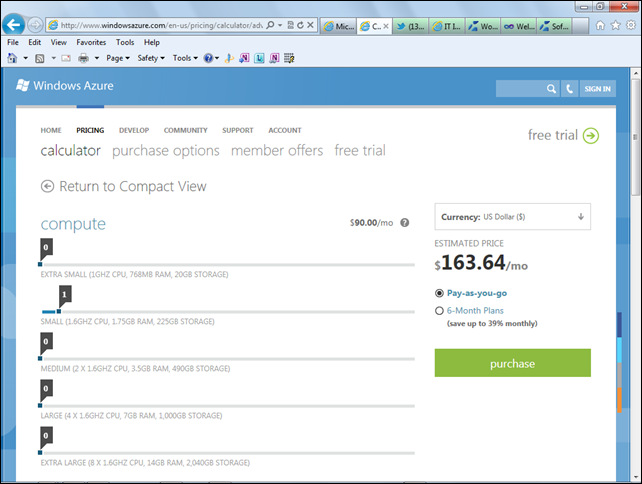The image size is (642, 484).
Task: Select the Pay-as-you-go radio button
Action: click(439, 293)
